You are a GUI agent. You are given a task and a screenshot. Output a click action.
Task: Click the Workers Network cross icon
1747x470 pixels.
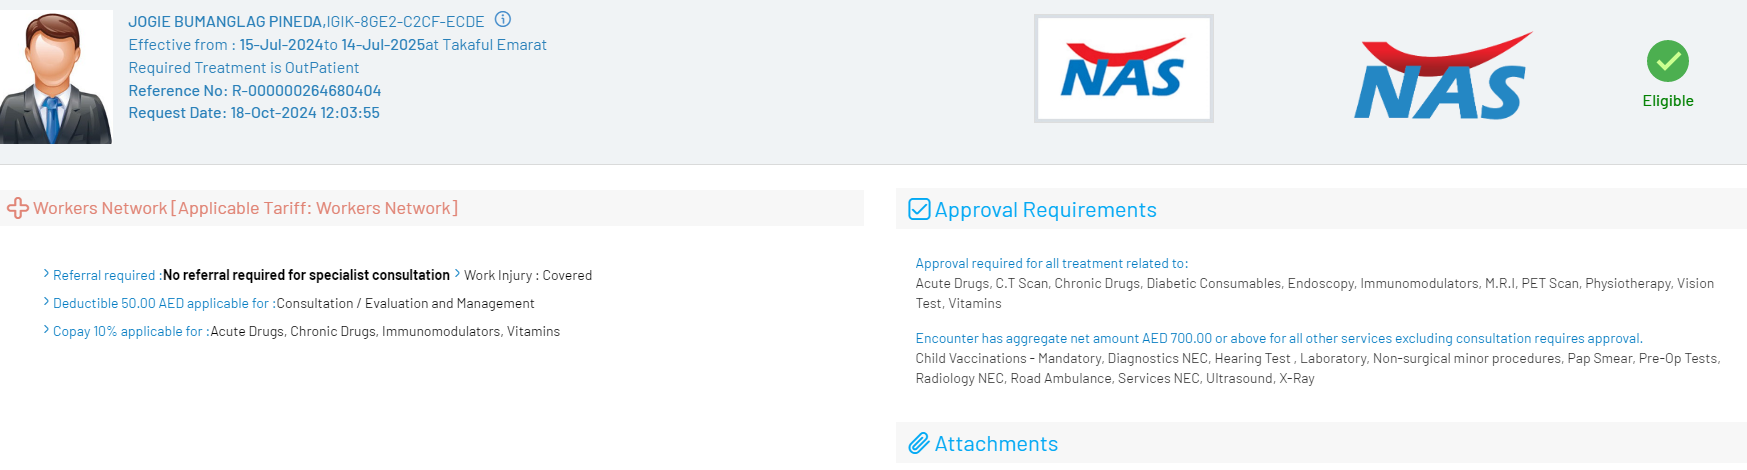tap(18, 208)
